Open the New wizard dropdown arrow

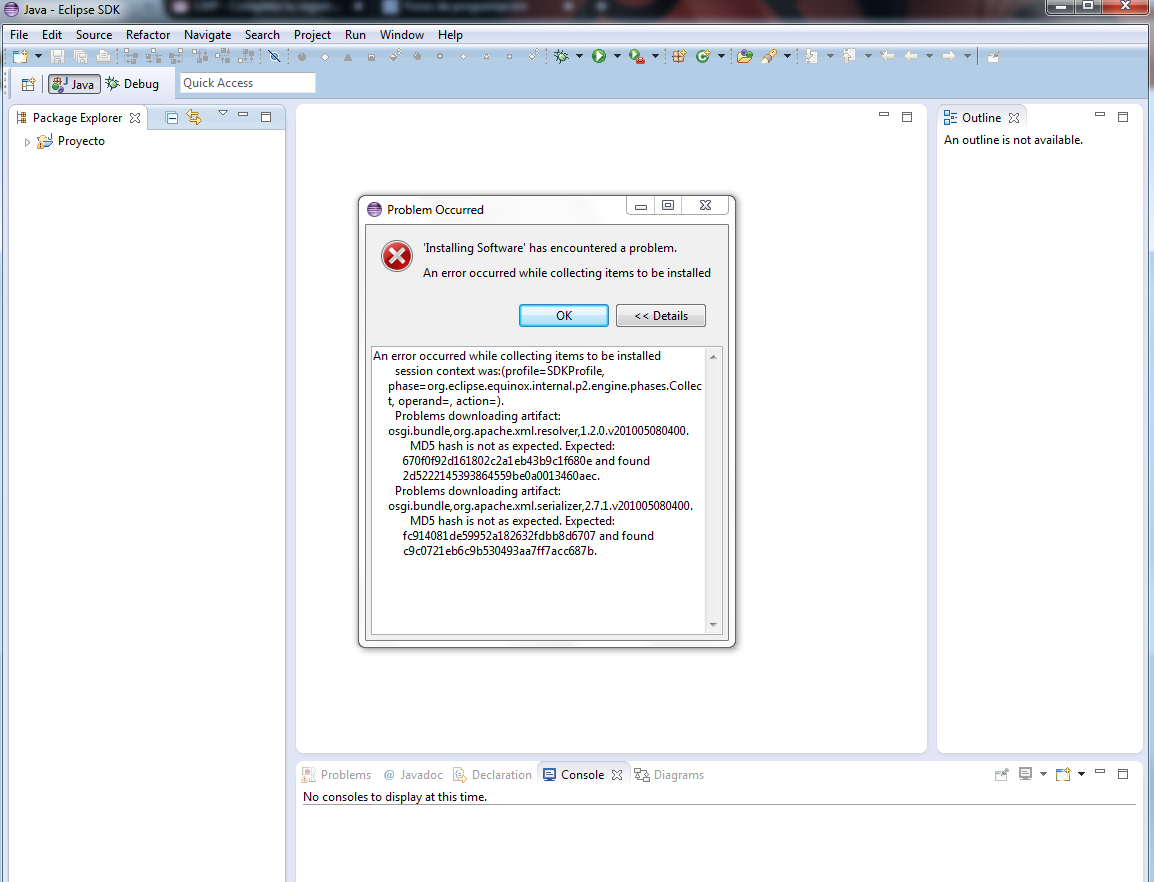38,57
